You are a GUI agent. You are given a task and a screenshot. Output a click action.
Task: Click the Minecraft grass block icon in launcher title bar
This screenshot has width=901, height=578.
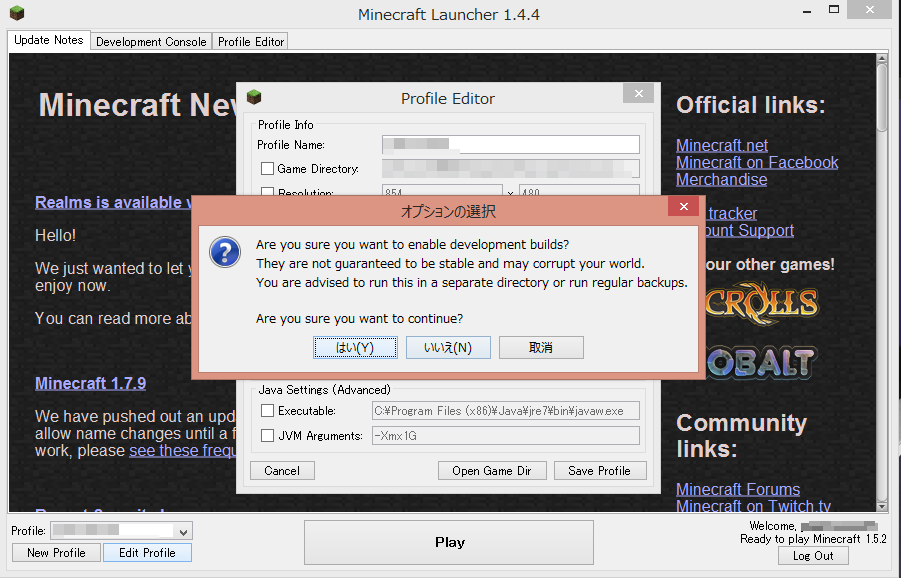(17, 12)
